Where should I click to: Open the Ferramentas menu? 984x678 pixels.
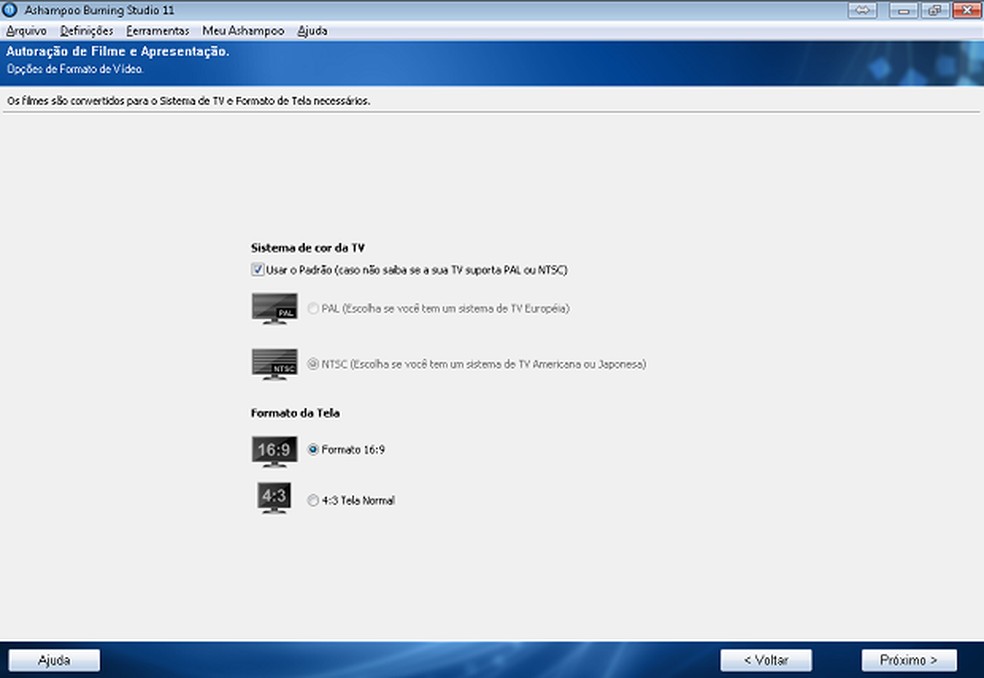(x=158, y=31)
